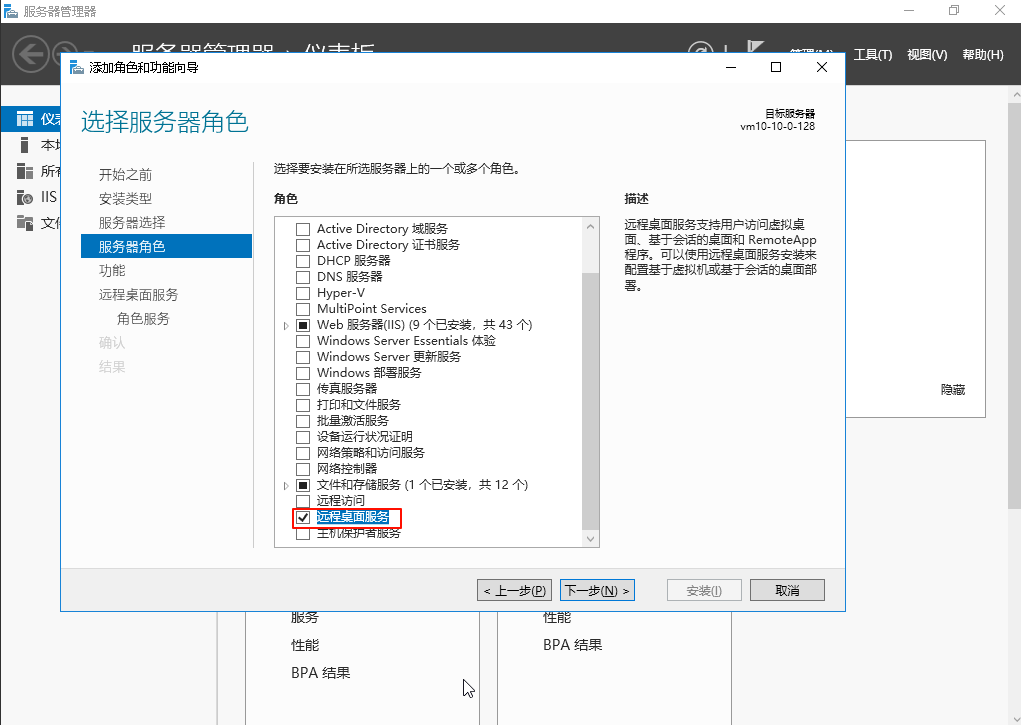
Task: Click file storage services sidebar icon
Action: (x=25, y=223)
